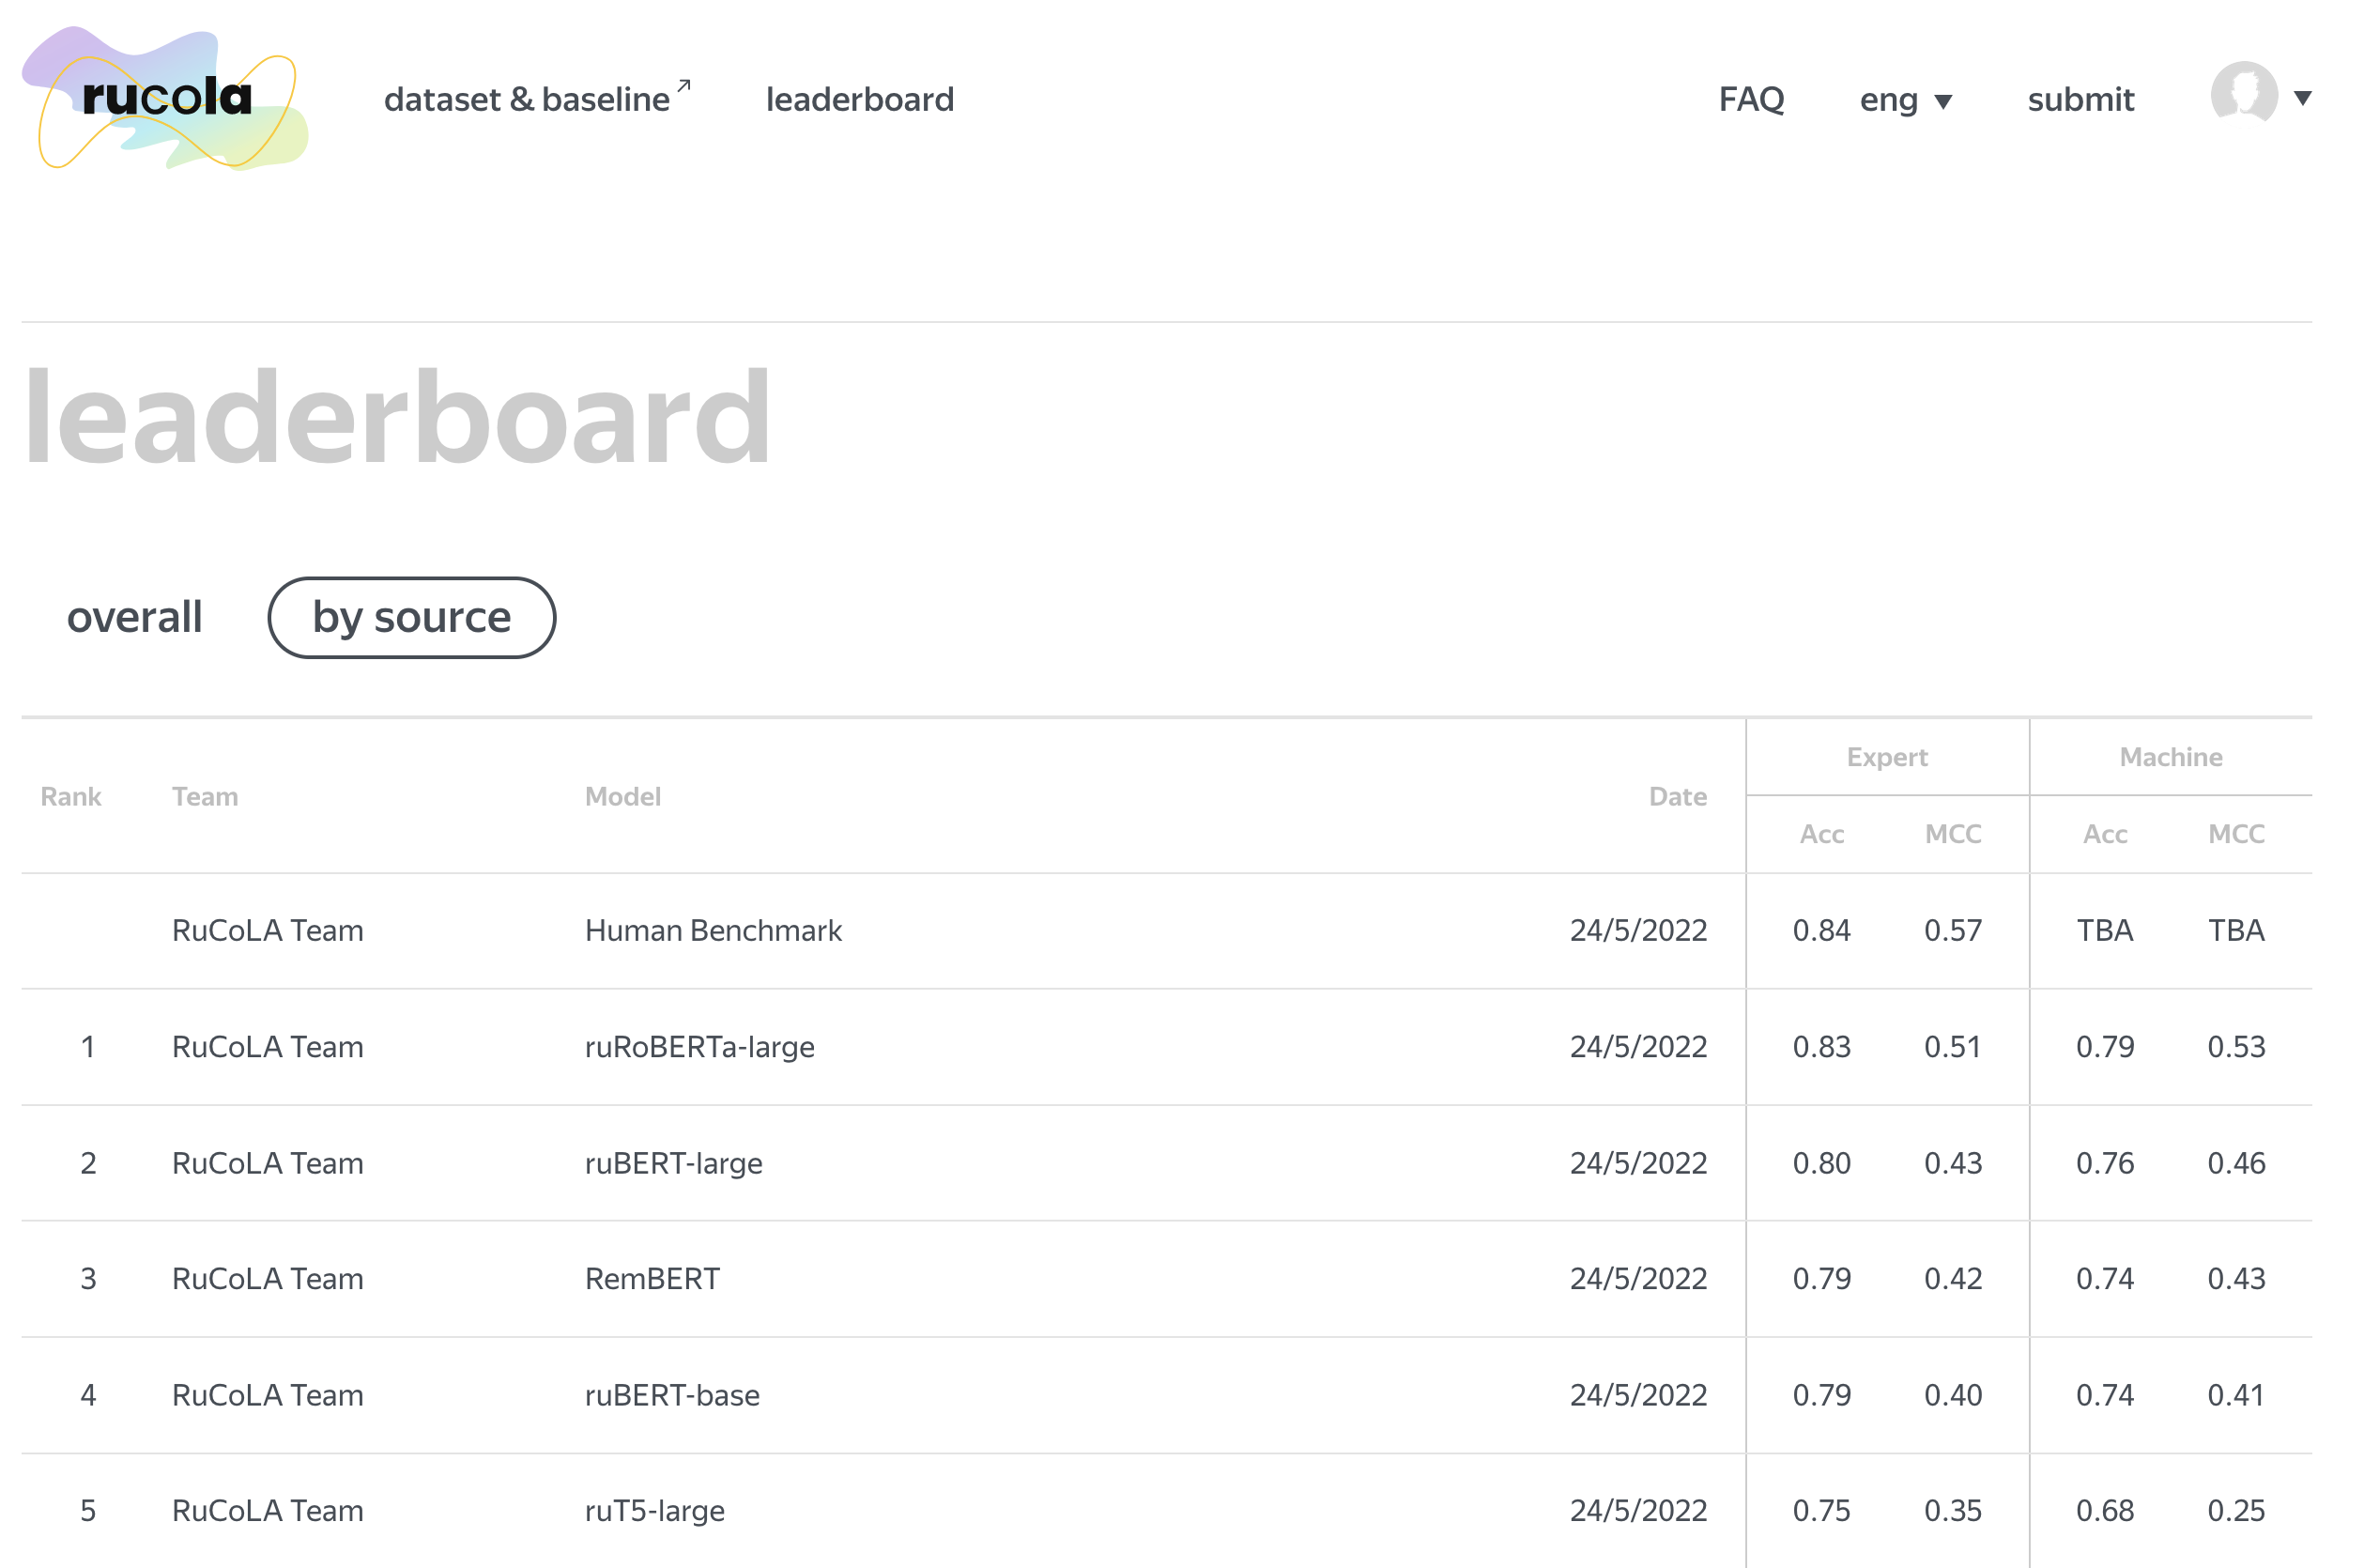
Task: Click rank 1 number cell
Action: coord(88,1046)
